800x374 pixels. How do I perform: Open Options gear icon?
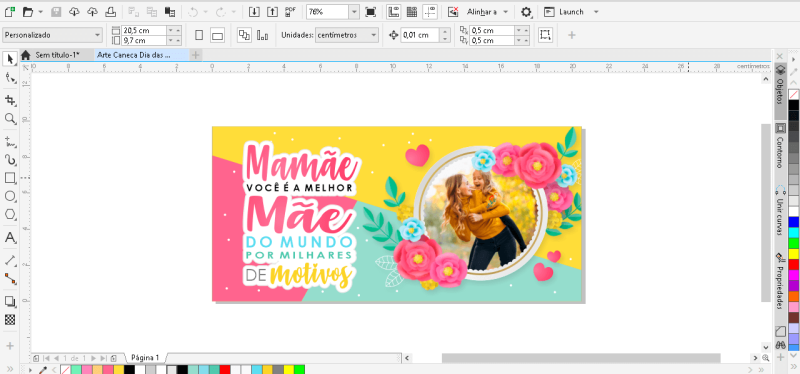tap(526, 11)
